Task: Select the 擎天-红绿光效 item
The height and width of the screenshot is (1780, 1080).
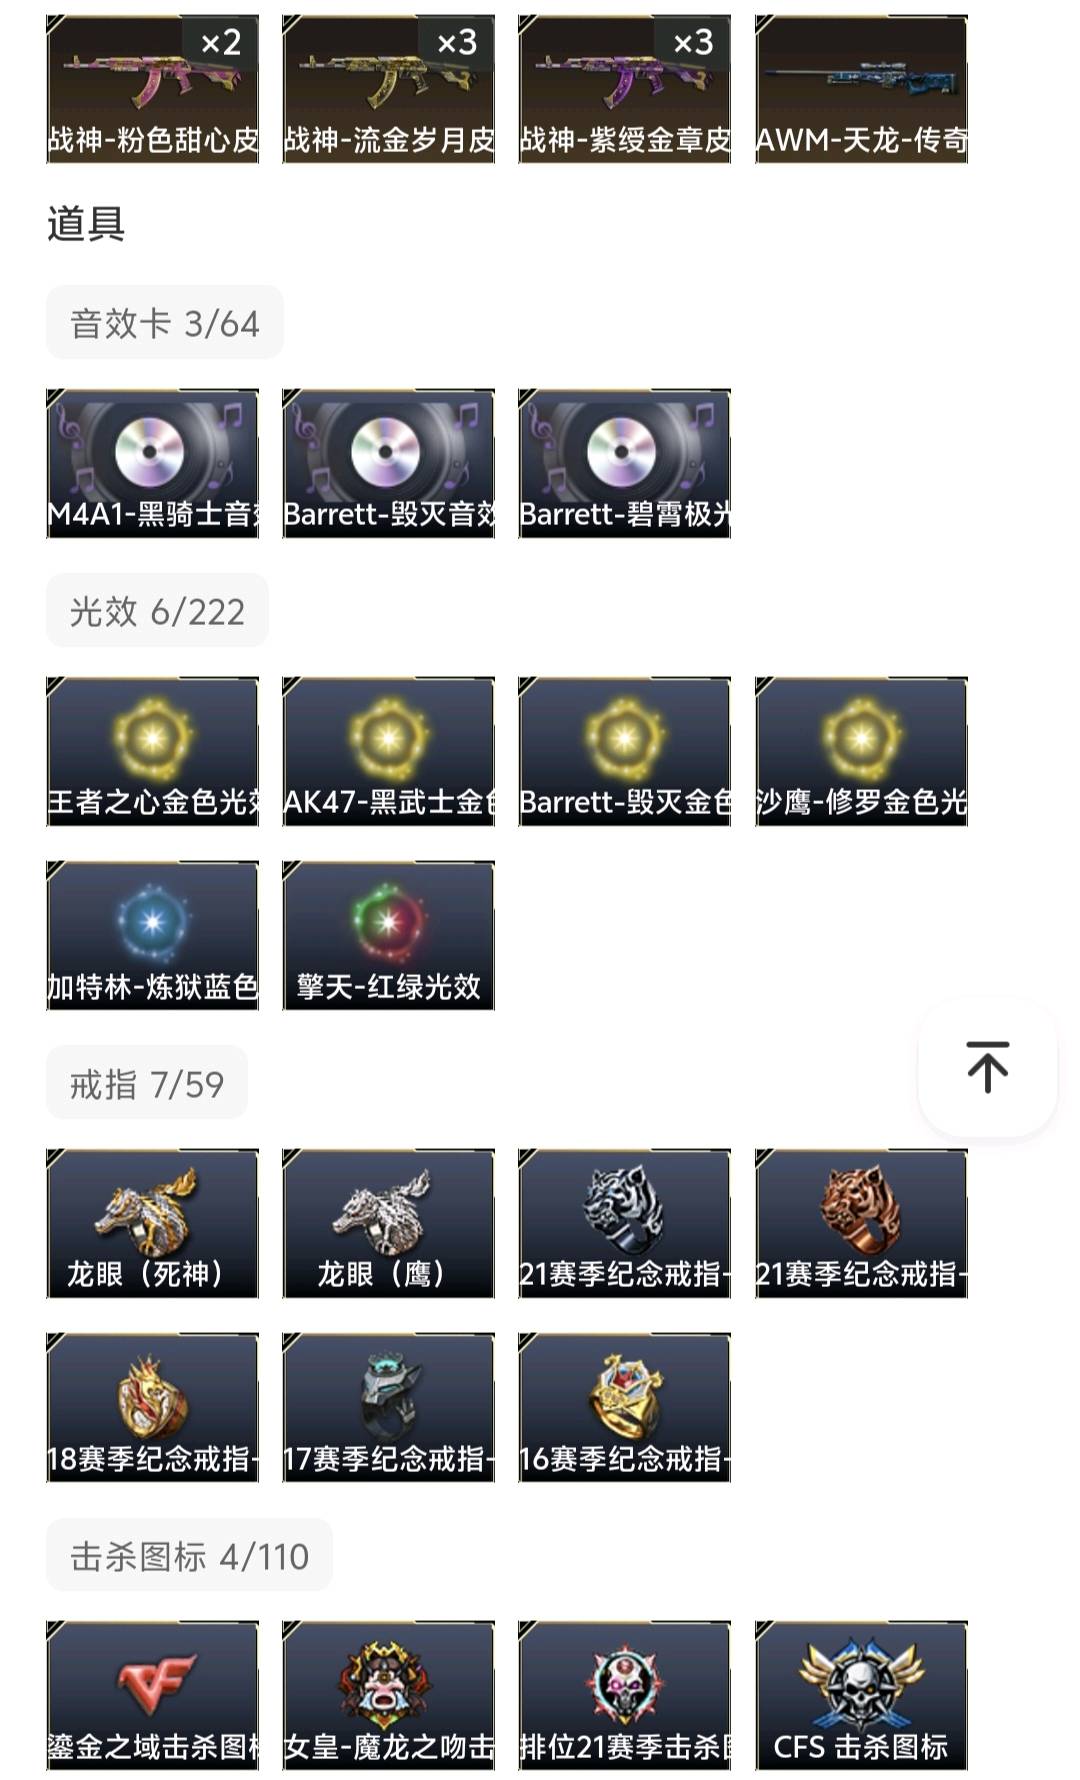Action: (x=388, y=936)
